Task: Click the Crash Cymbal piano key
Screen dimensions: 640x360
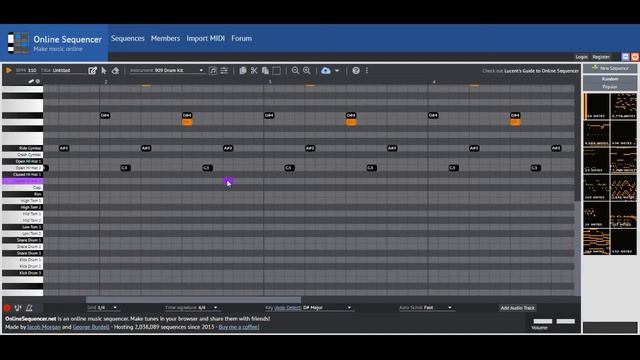Action: click(x=23, y=155)
